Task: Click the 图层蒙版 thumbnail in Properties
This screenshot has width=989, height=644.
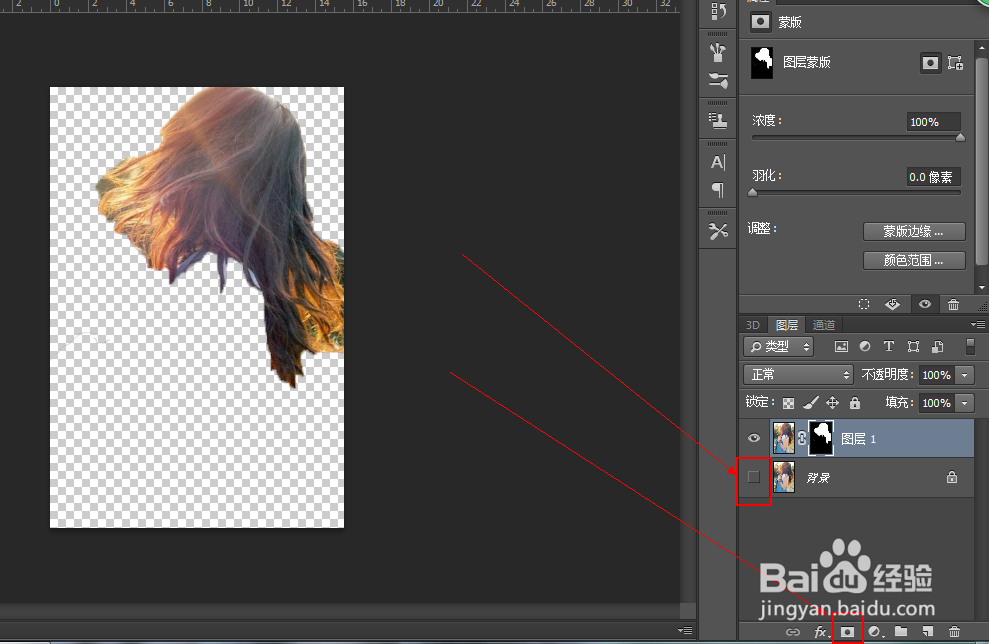Action: point(762,62)
